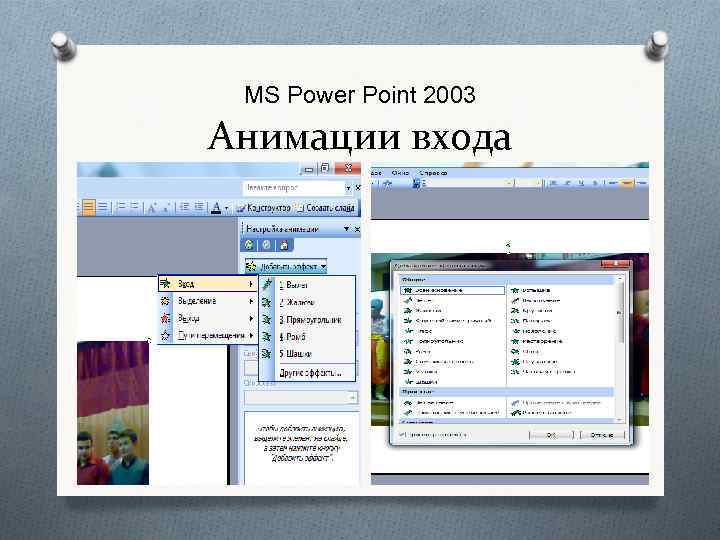Click into the Введите вопрос help field
This screenshot has height=540, width=720.
coord(293,188)
